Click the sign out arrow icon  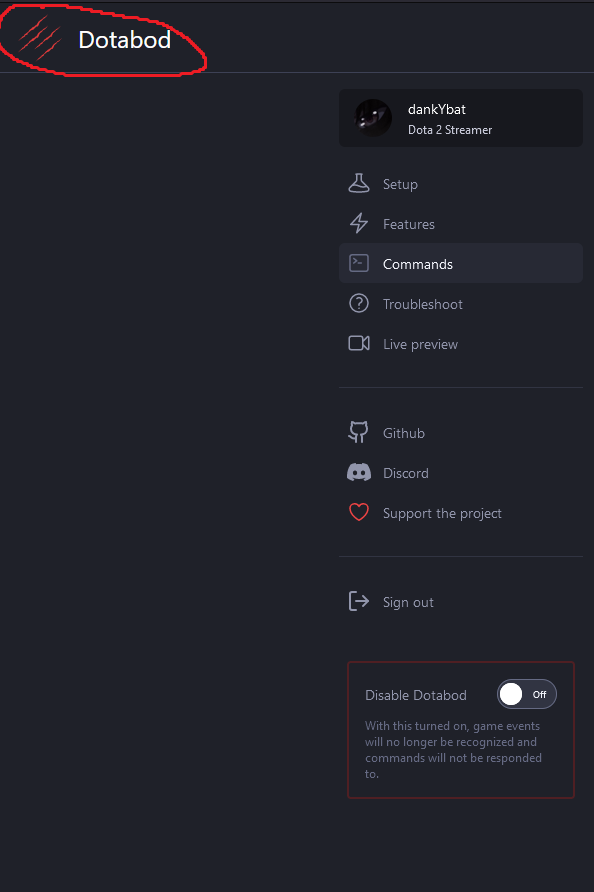[359, 601]
